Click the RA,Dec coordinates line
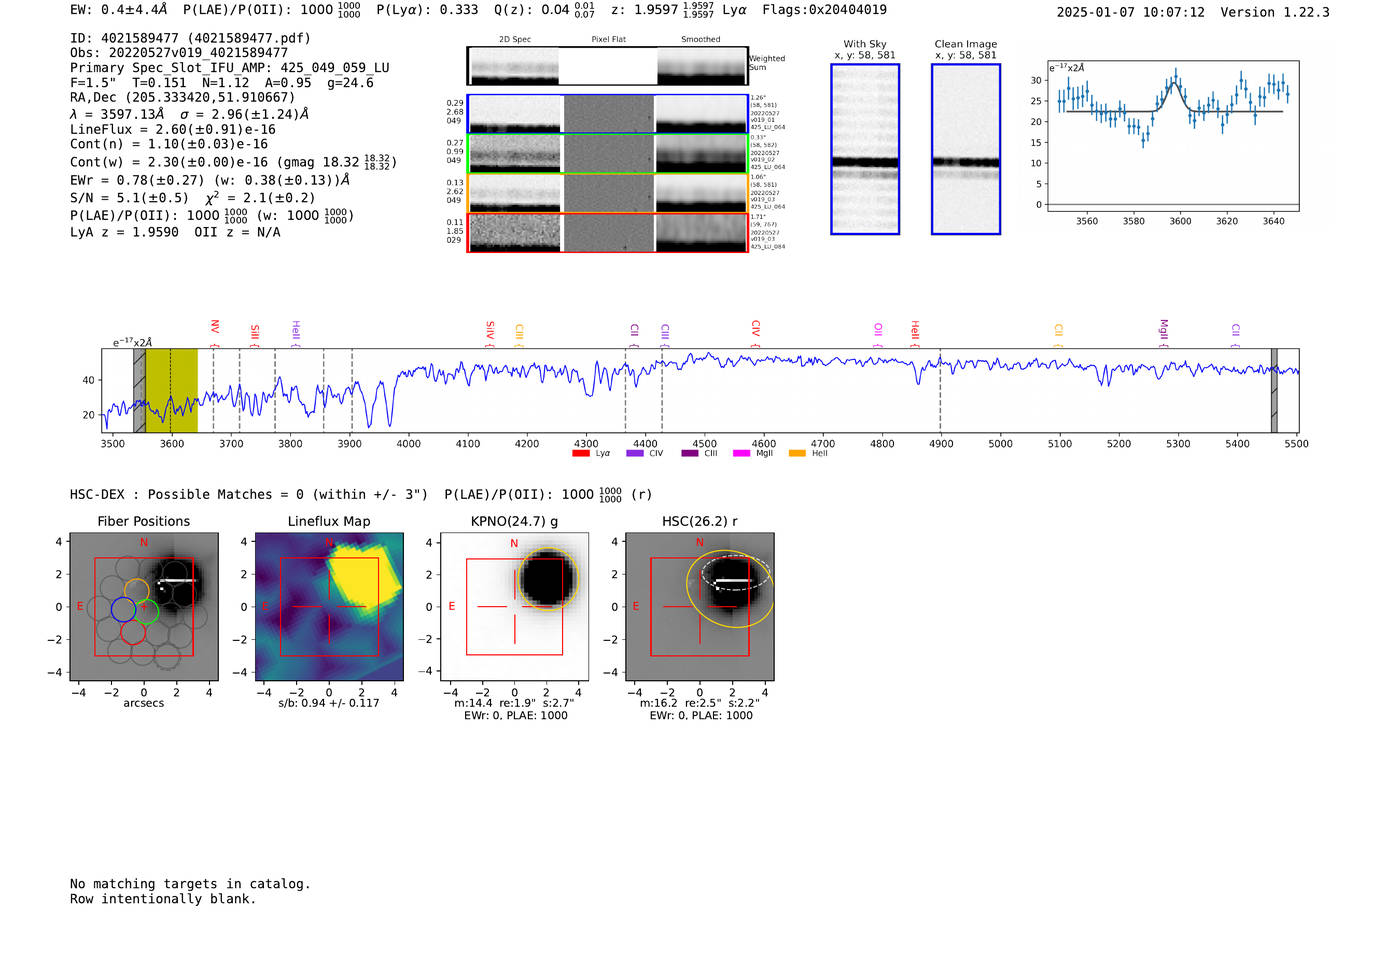 click(x=183, y=97)
